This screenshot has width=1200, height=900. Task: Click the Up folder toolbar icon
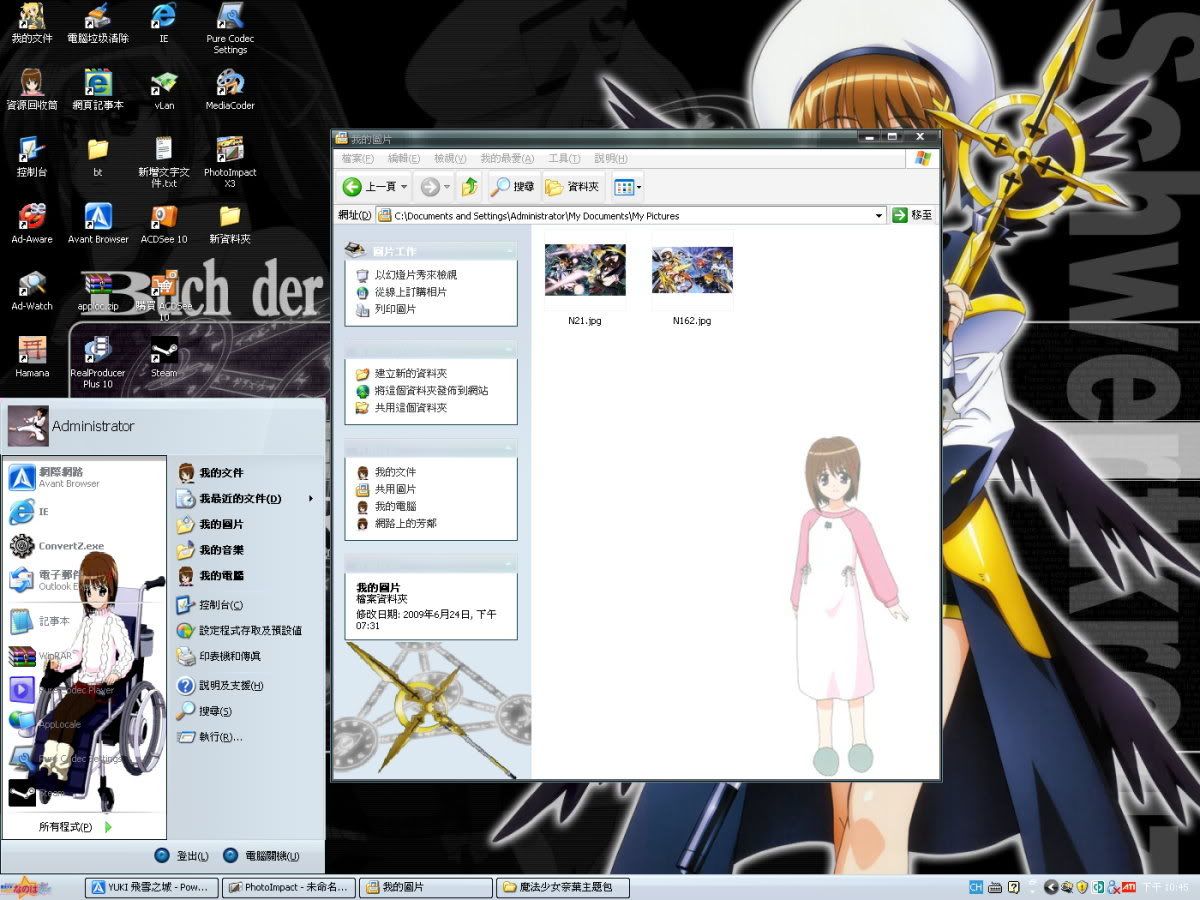point(470,186)
